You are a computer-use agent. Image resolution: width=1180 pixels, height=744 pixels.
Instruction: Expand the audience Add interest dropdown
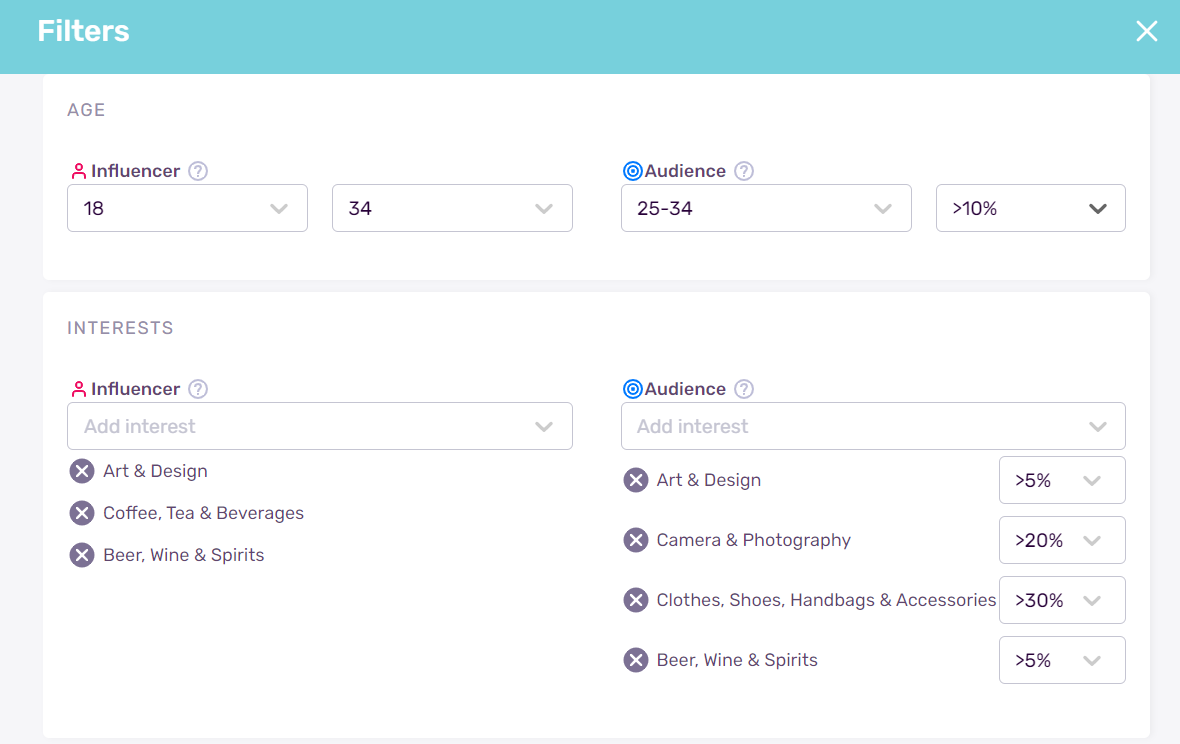tap(873, 425)
